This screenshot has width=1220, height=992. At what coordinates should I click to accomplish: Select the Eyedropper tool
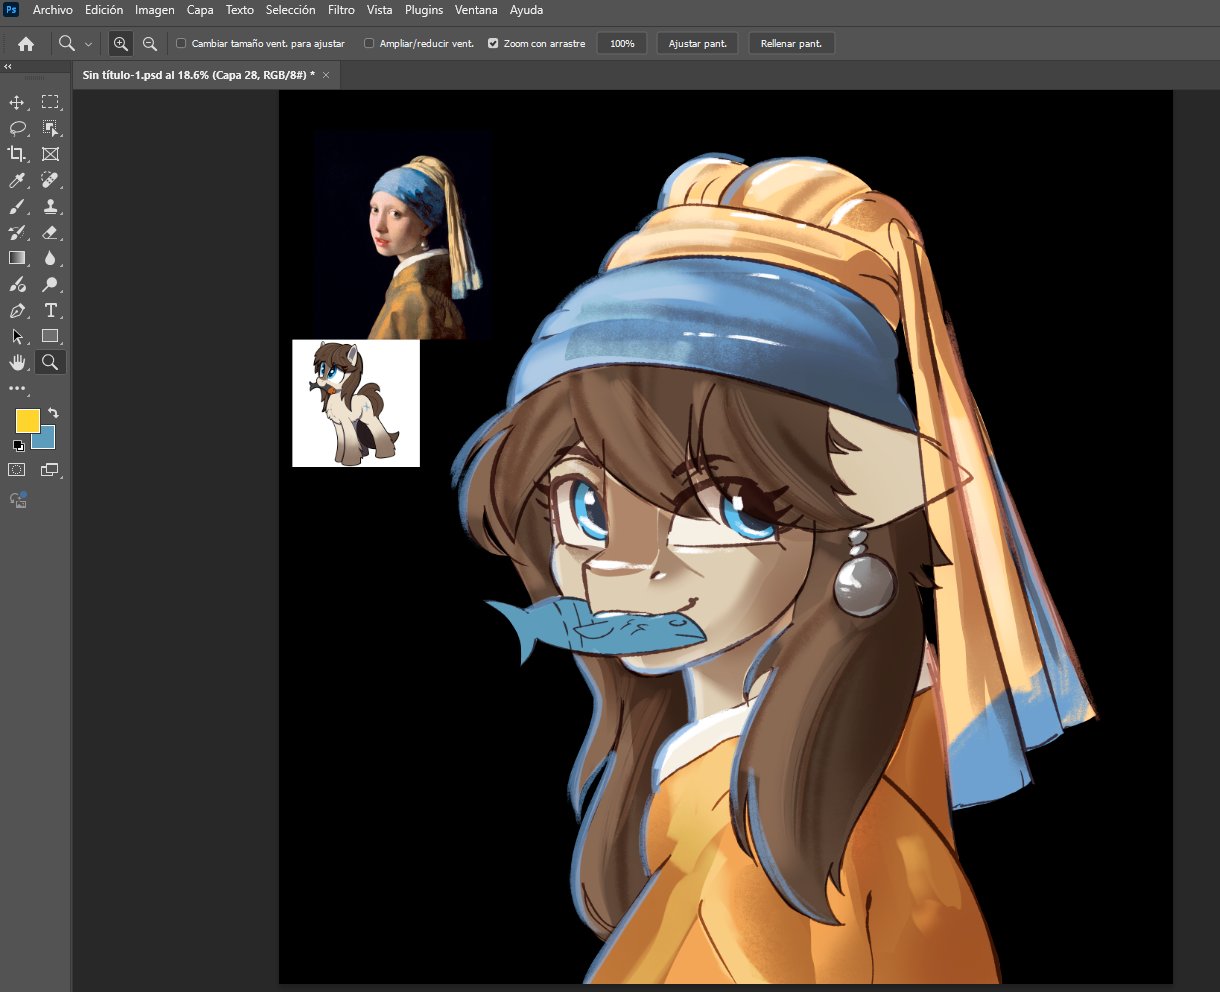(x=17, y=180)
